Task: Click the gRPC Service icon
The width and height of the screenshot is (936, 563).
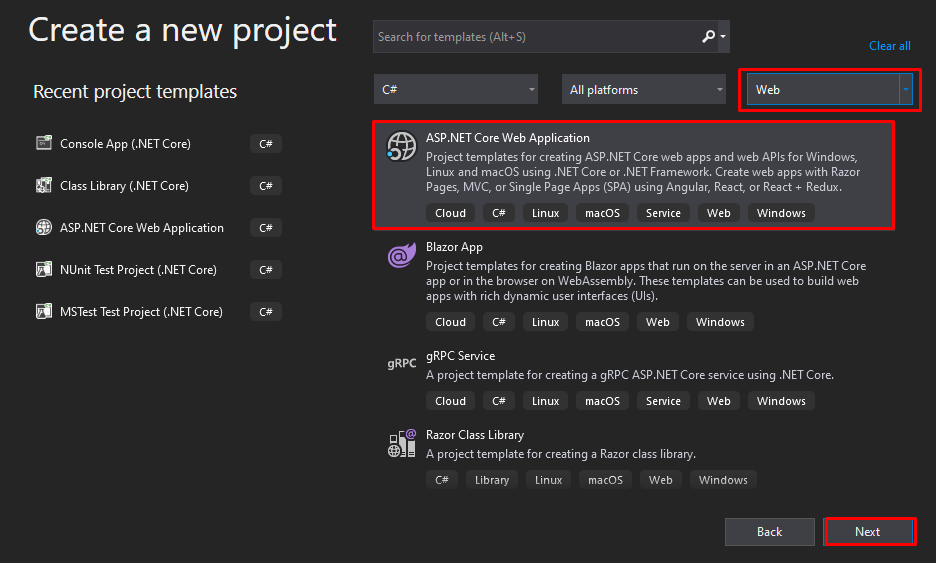Action: pyautogui.click(x=402, y=363)
